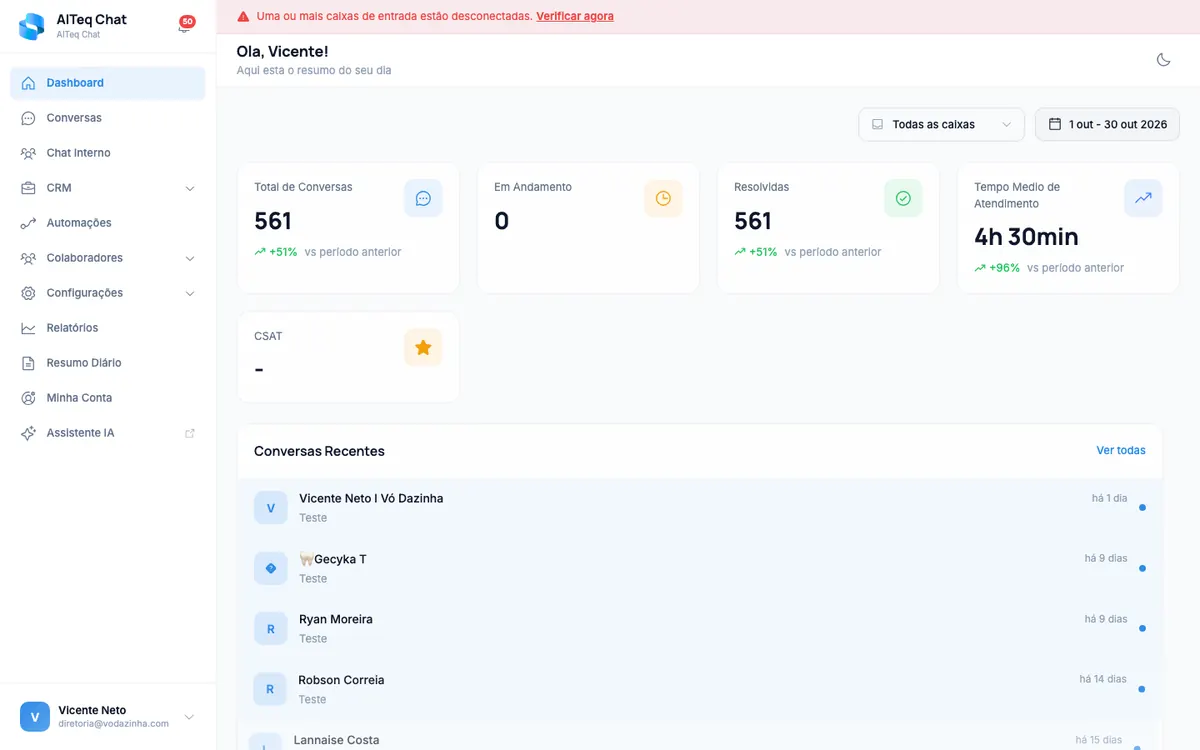Open the date range picker 1 out - 30 out 2026

[x=1107, y=124]
